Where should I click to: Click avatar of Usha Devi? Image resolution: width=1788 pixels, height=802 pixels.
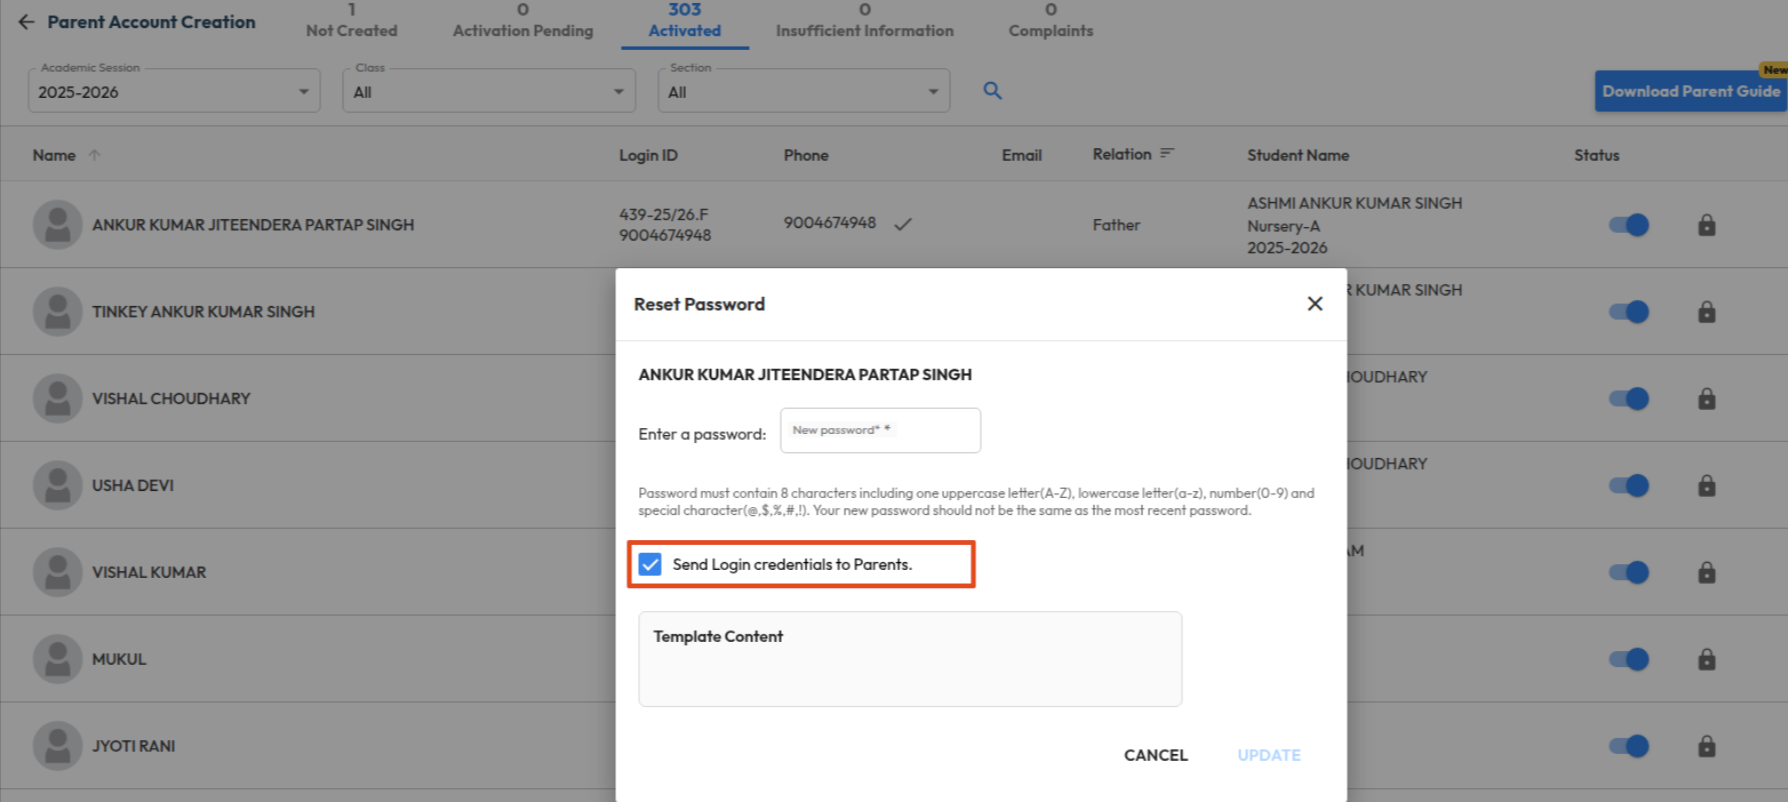(58, 486)
